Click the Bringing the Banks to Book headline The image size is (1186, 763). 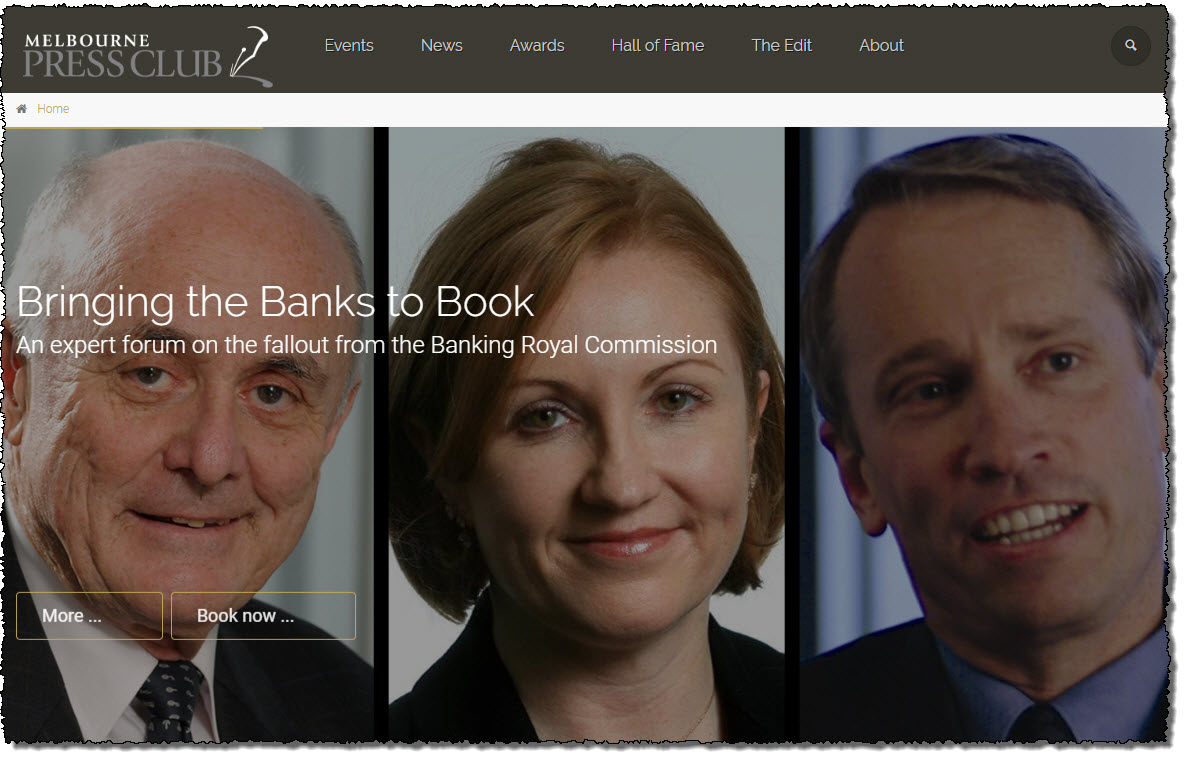(x=275, y=302)
